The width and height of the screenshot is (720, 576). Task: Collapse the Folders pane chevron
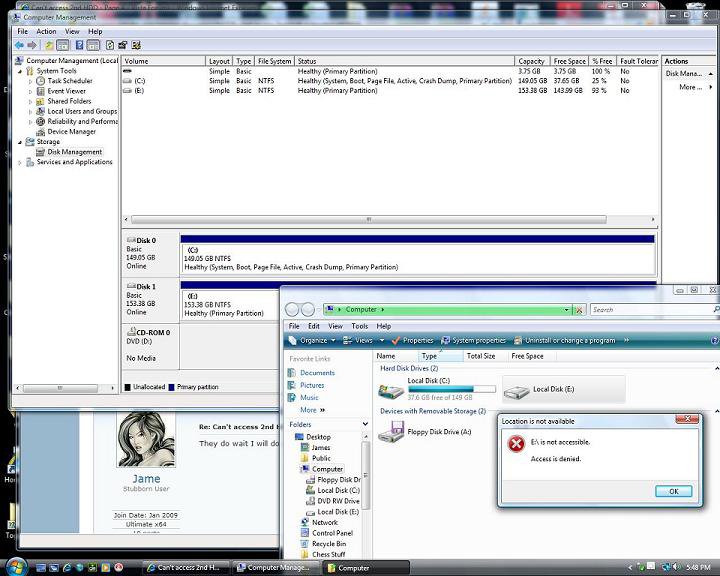[x=365, y=424]
